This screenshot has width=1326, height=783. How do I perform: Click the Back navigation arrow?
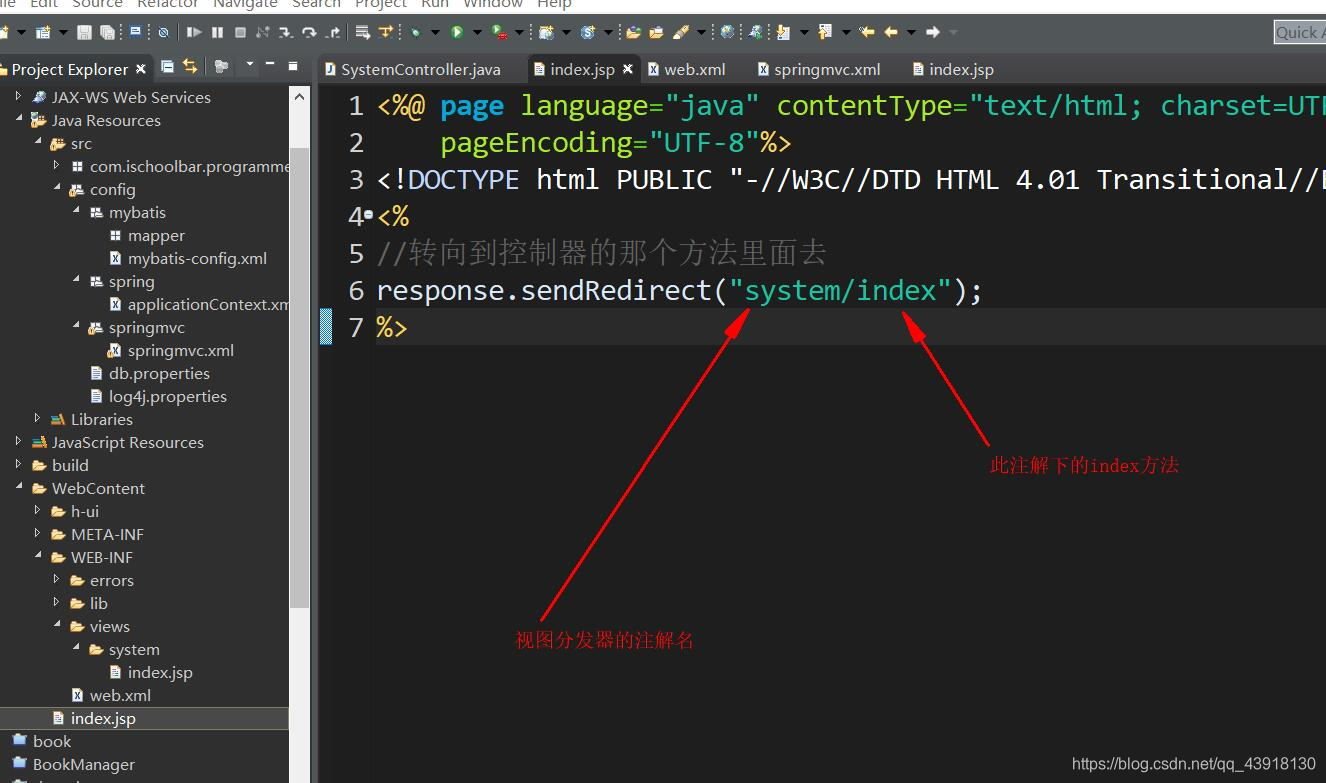point(890,32)
